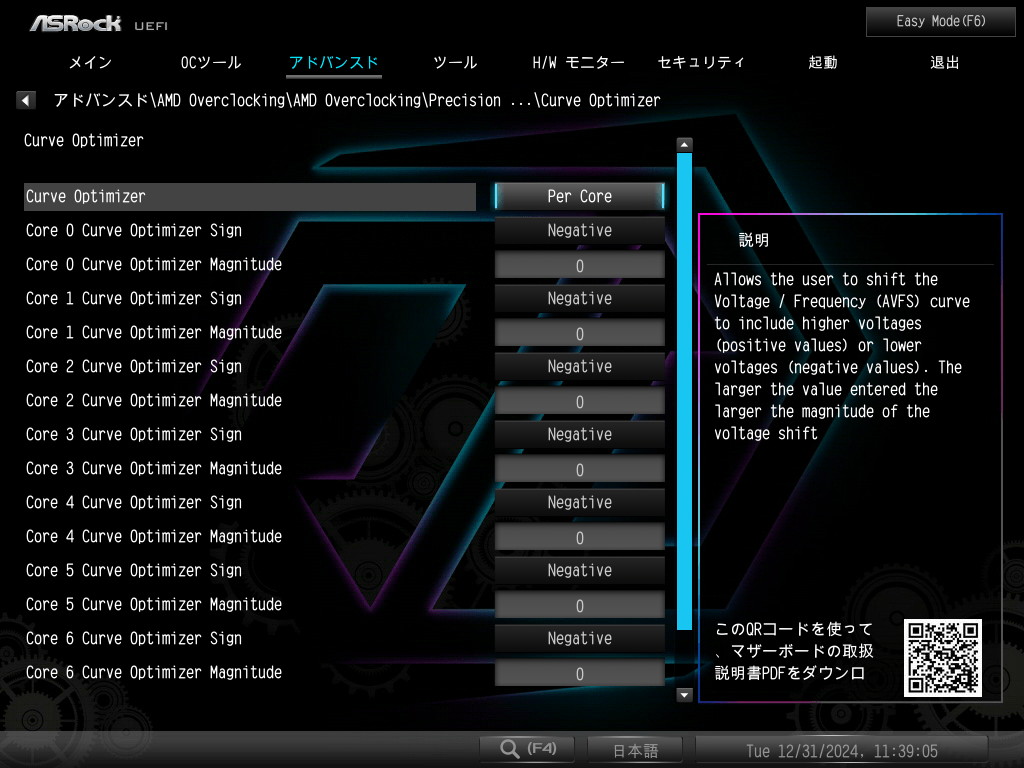Click scrollbar up arrow
Image resolution: width=1024 pixels, height=768 pixels.
coord(684,144)
